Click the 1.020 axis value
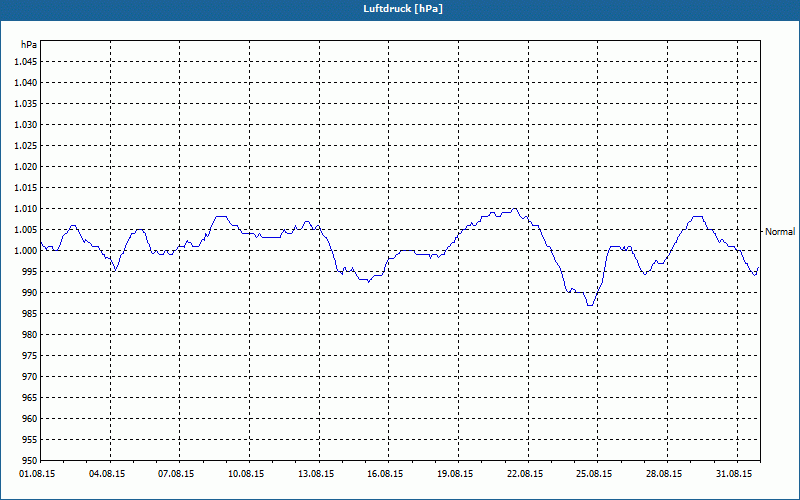800x500 pixels. tap(26, 166)
